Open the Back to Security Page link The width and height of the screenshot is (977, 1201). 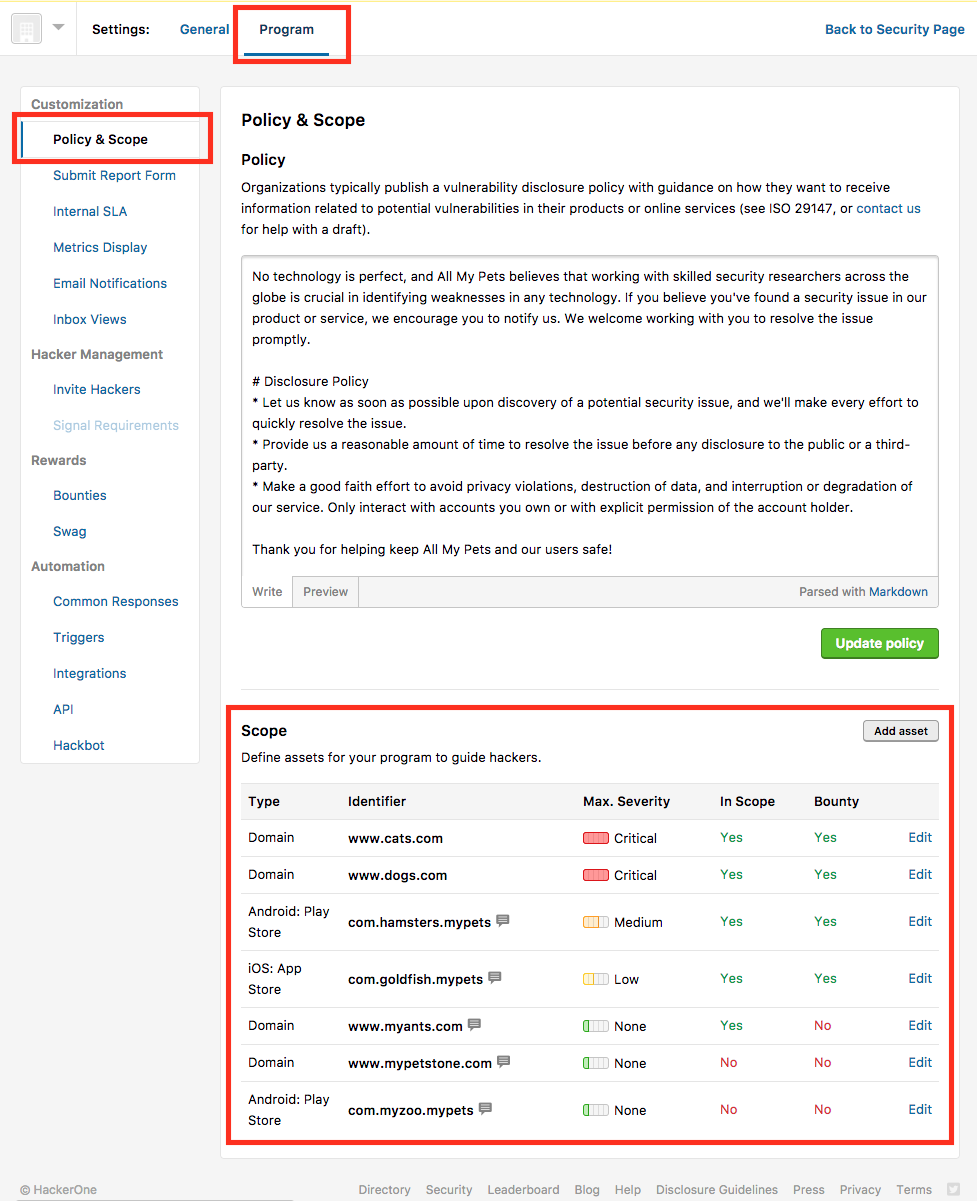click(x=894, y=30)
